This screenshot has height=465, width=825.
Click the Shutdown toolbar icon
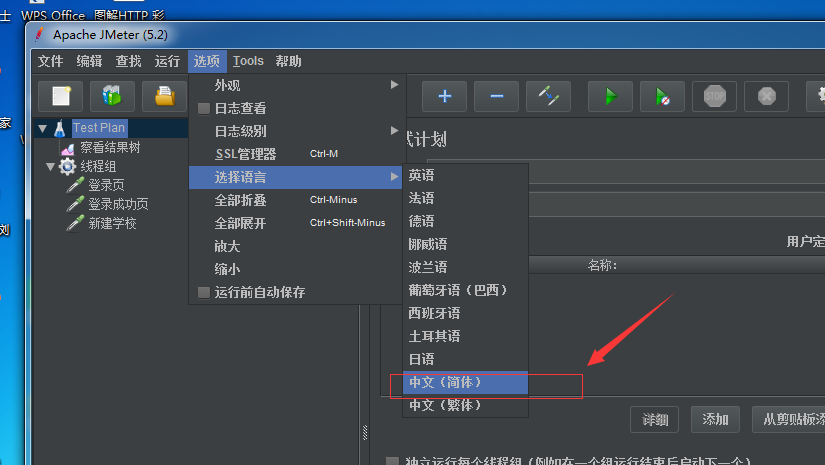(766, 96)
